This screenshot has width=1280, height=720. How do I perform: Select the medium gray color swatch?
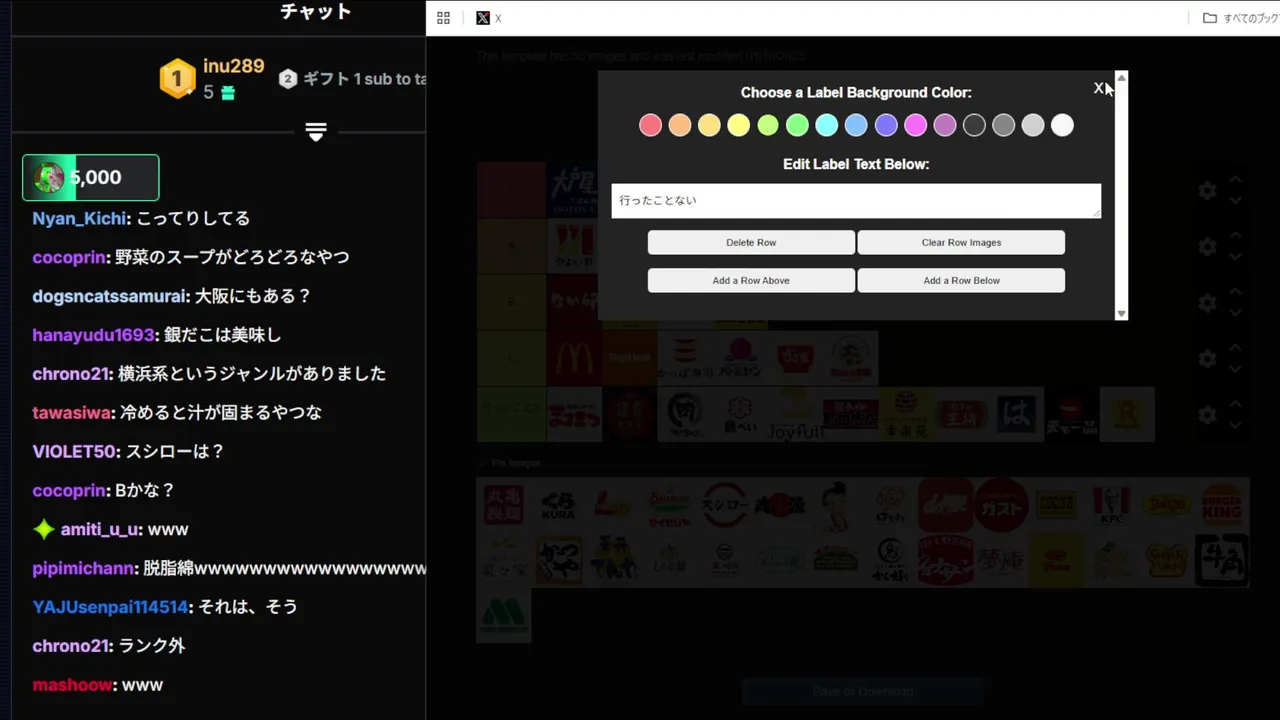coord(1003,125)
